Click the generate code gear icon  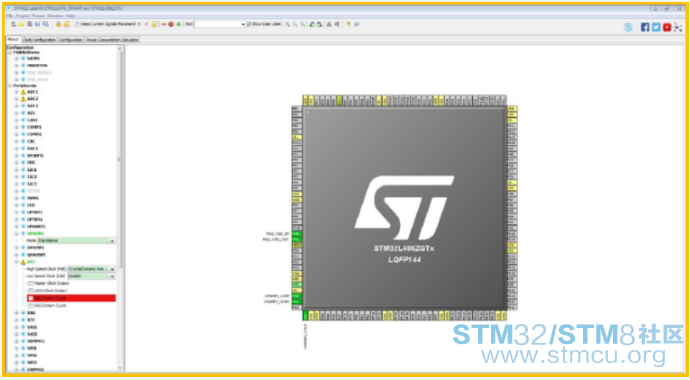(59, 24)
